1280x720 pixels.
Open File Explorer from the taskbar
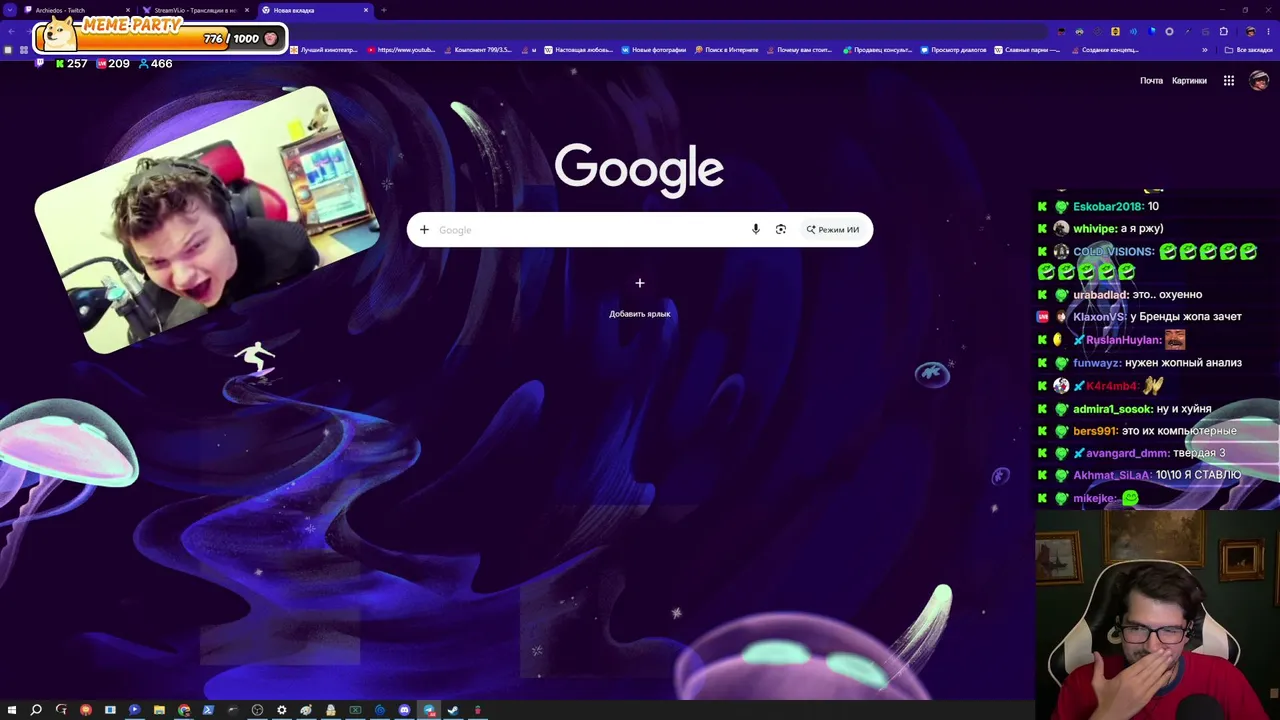tap(159, 710)
